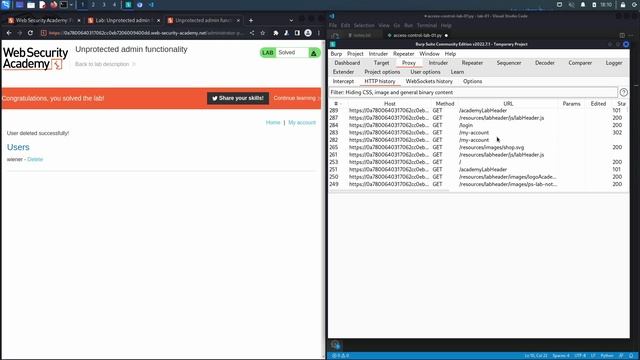Click the Web Security Academy logo
The image size is (640, 360).
[x=35, y=58]
